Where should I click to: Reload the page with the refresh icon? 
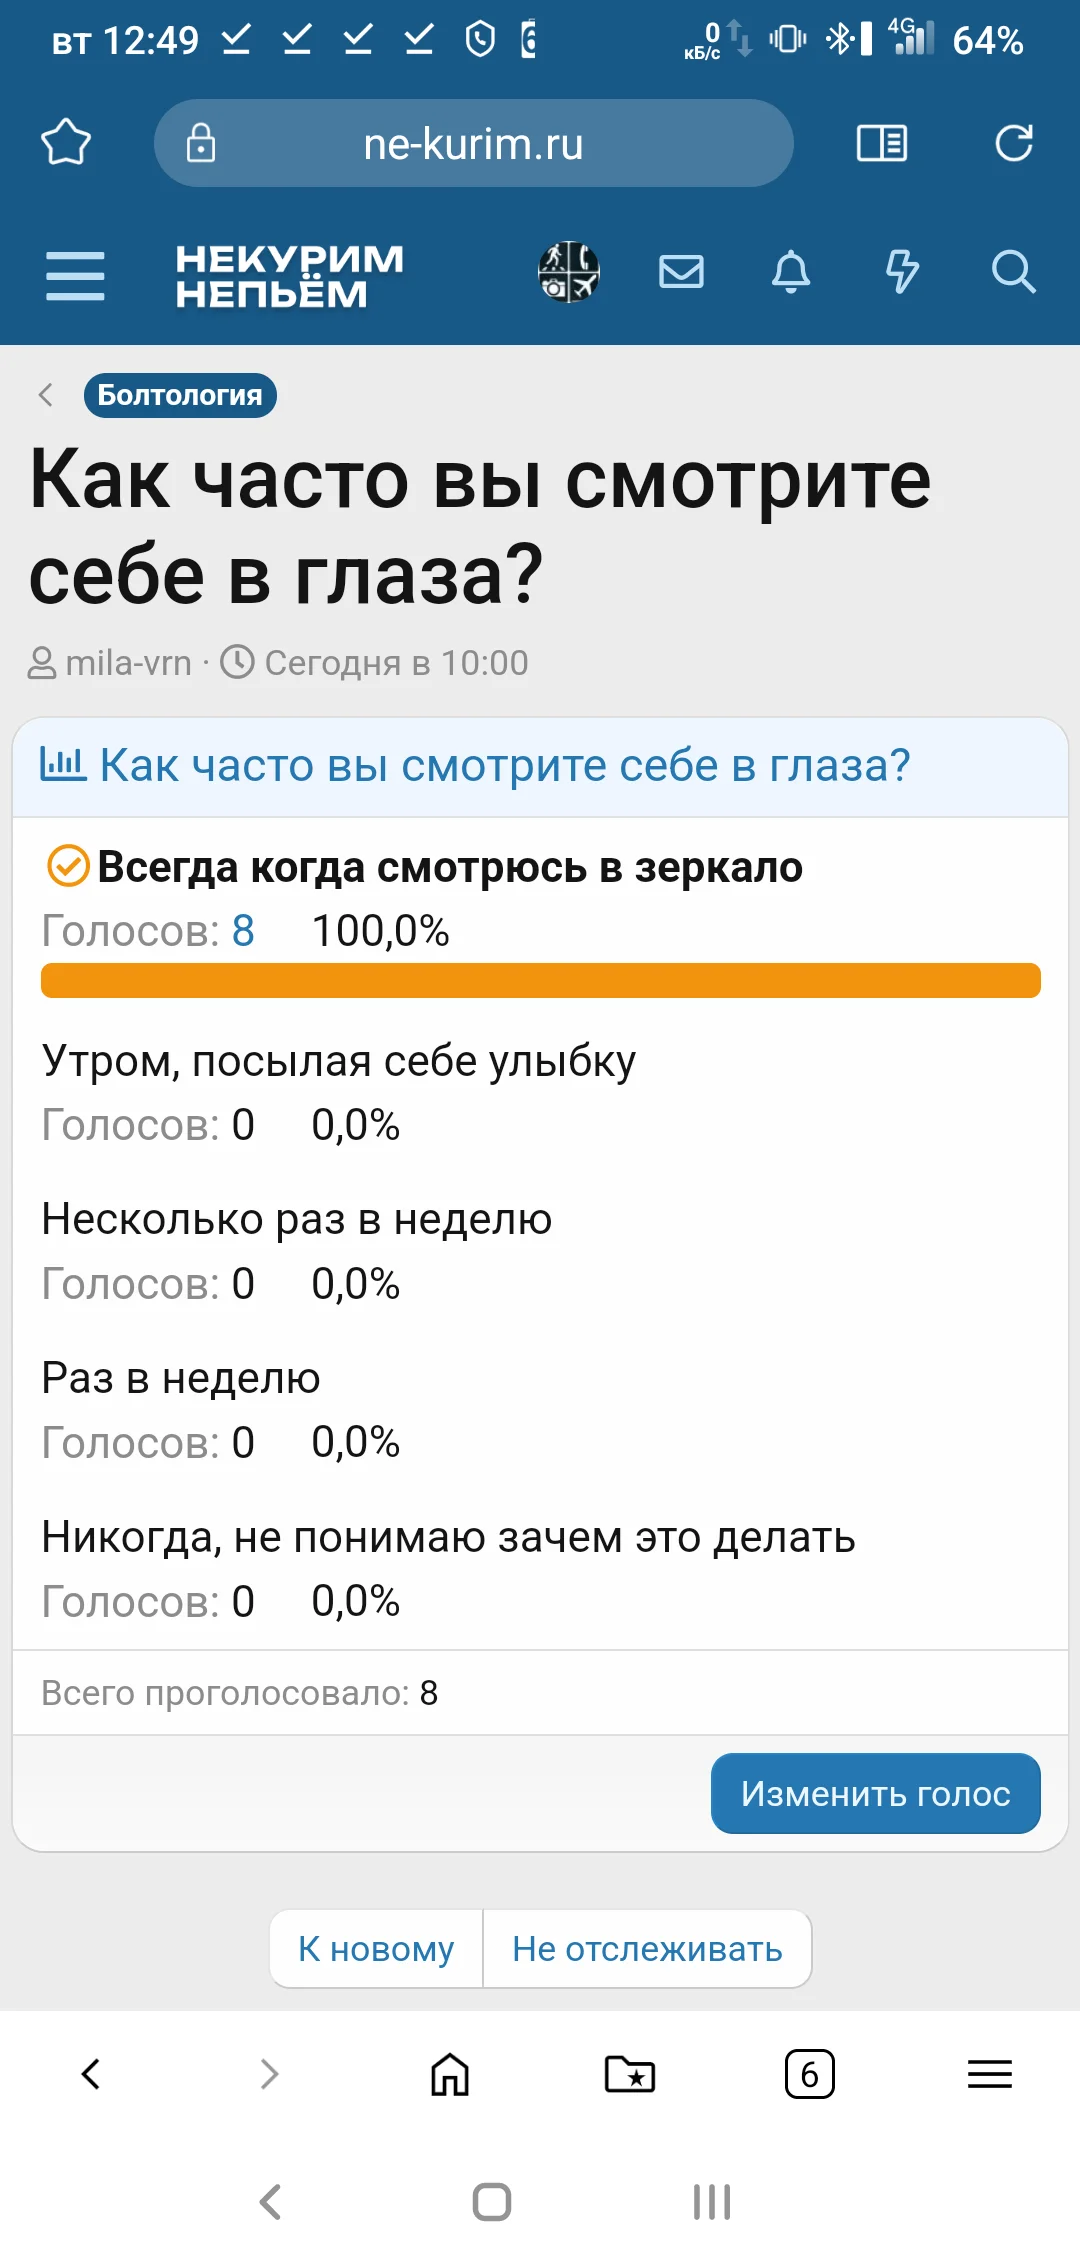[x=1014, y=143]
